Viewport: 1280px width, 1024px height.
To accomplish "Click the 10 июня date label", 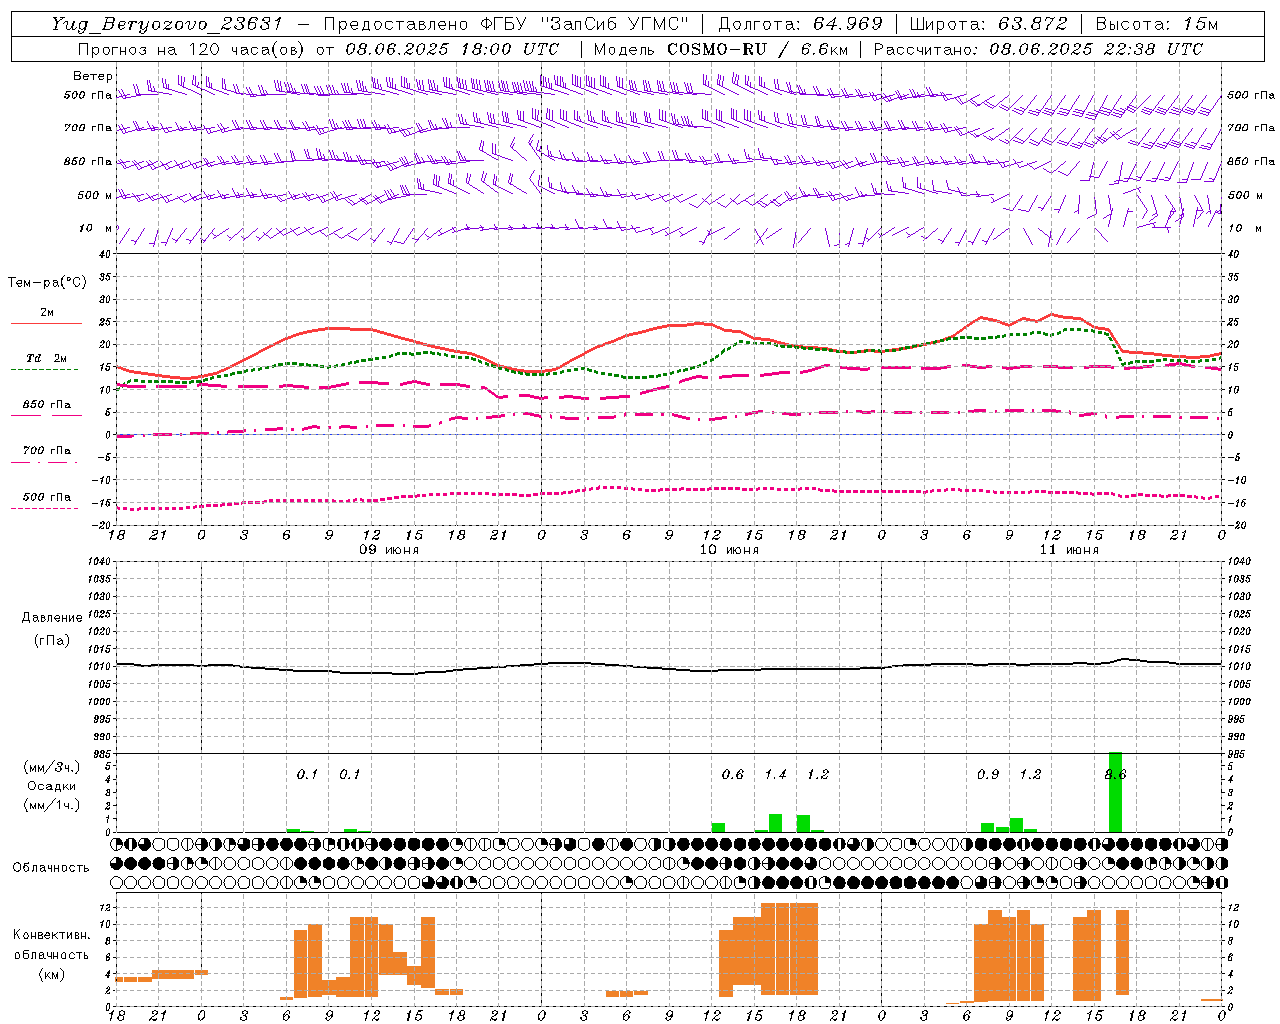I will [729, 550].
